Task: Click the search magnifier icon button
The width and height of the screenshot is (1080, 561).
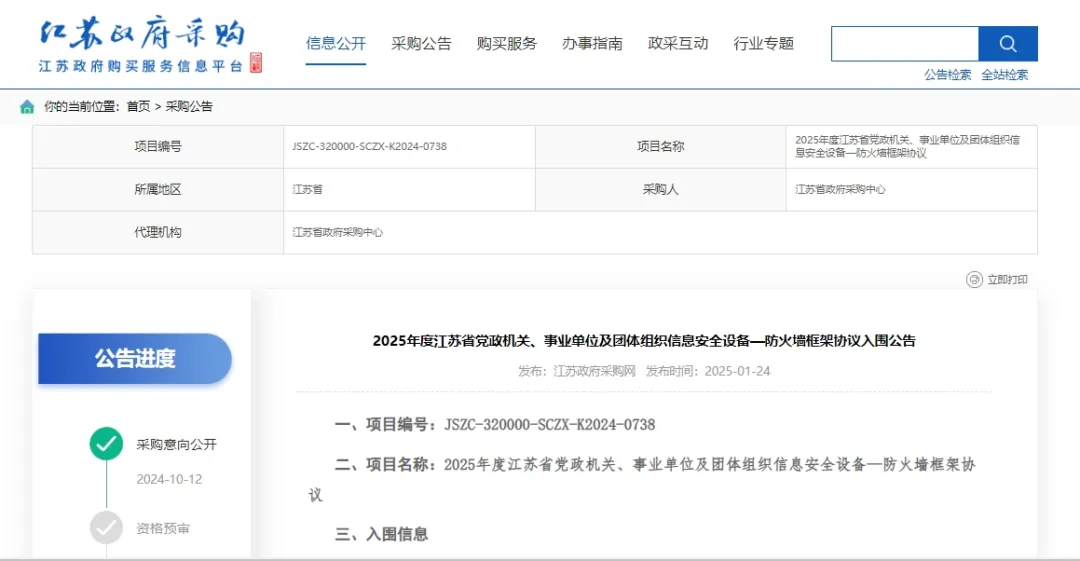Action: 1007,44
